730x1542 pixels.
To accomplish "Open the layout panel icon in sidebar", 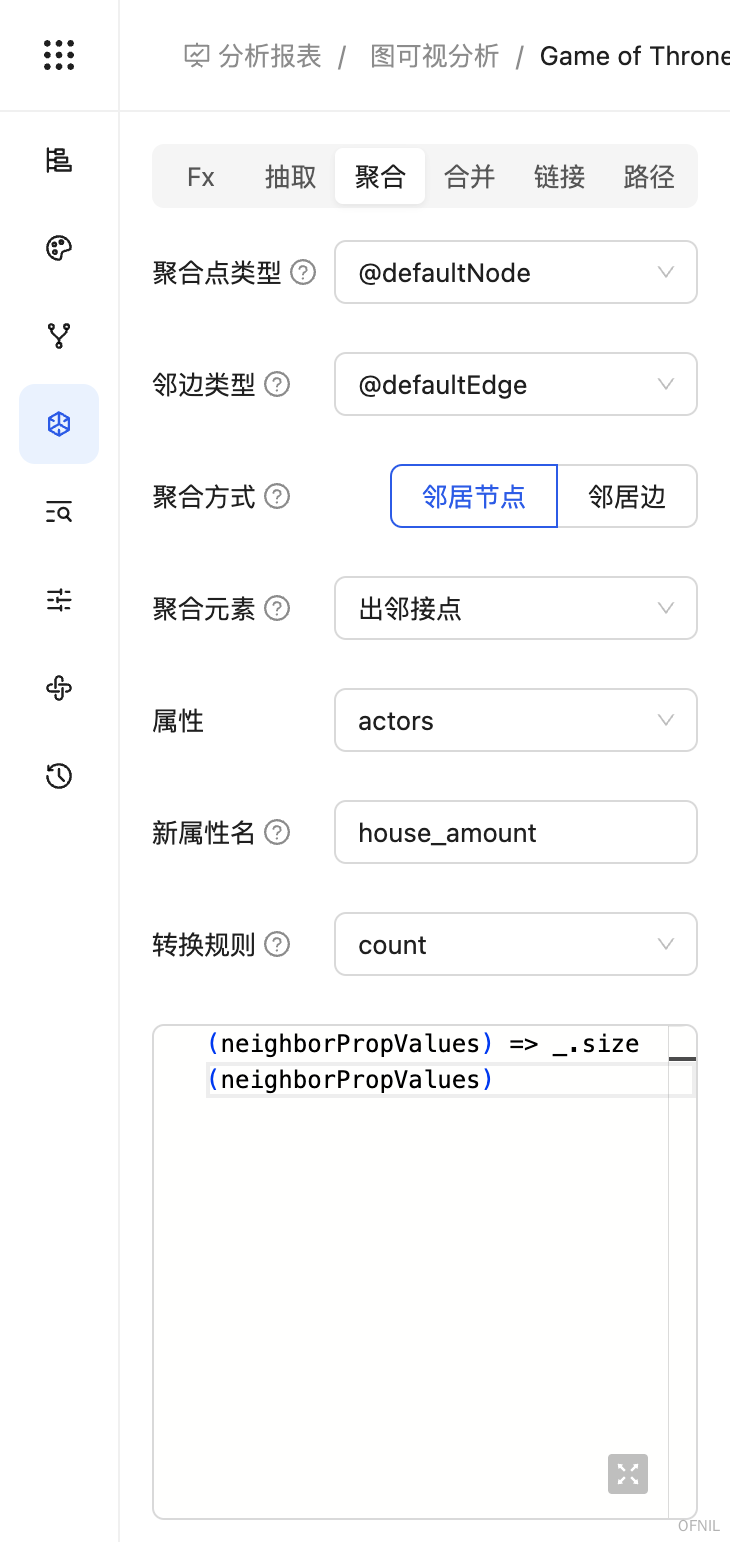I will (x=59, y=160).
